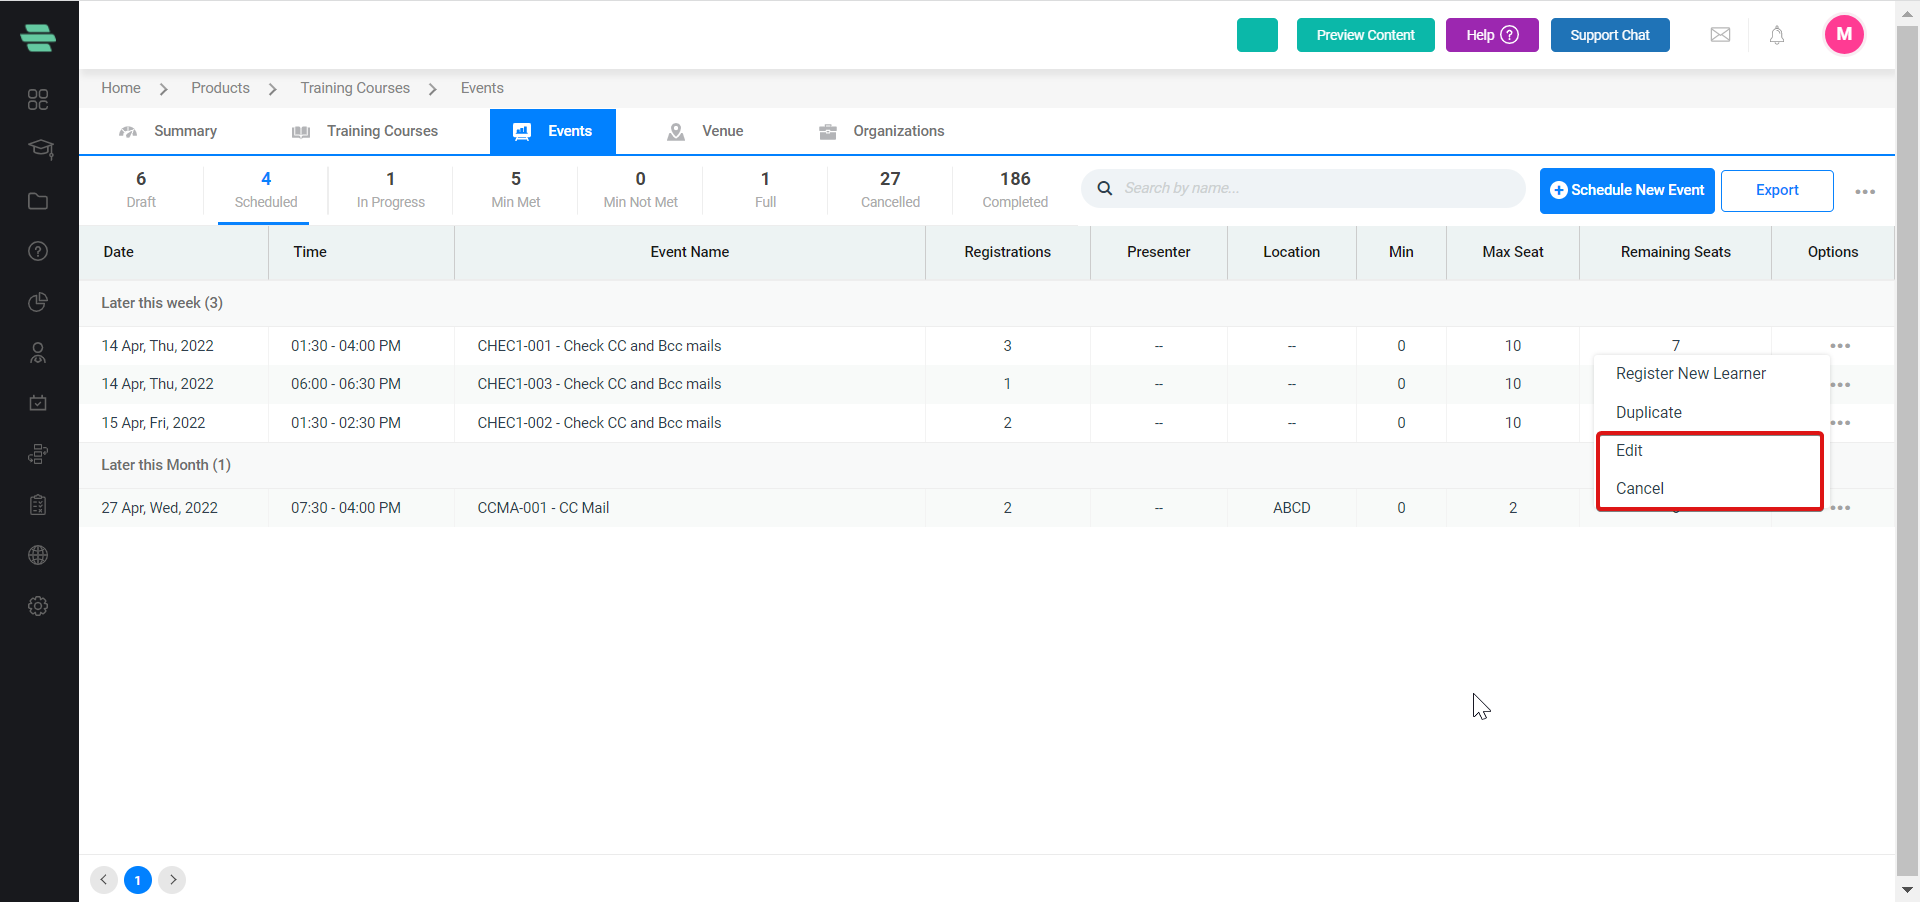Click the Remaining Seats column header
This screenshot has height=902, width=1920.
coord(1676,252)
